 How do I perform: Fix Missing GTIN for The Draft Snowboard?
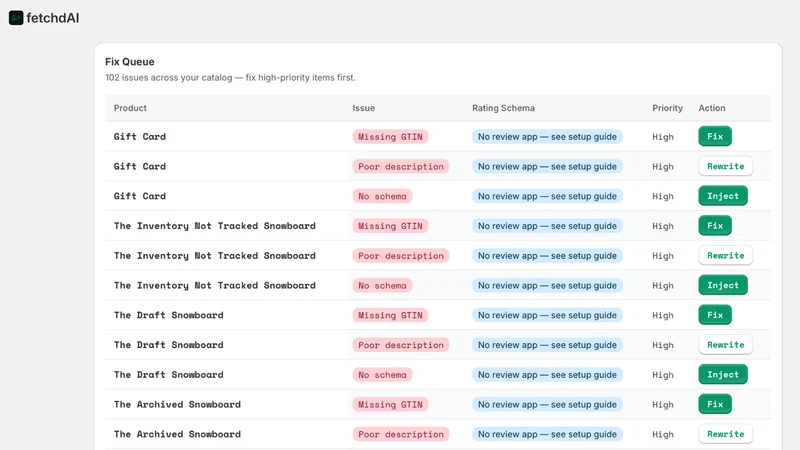click(x=715, y=315)
